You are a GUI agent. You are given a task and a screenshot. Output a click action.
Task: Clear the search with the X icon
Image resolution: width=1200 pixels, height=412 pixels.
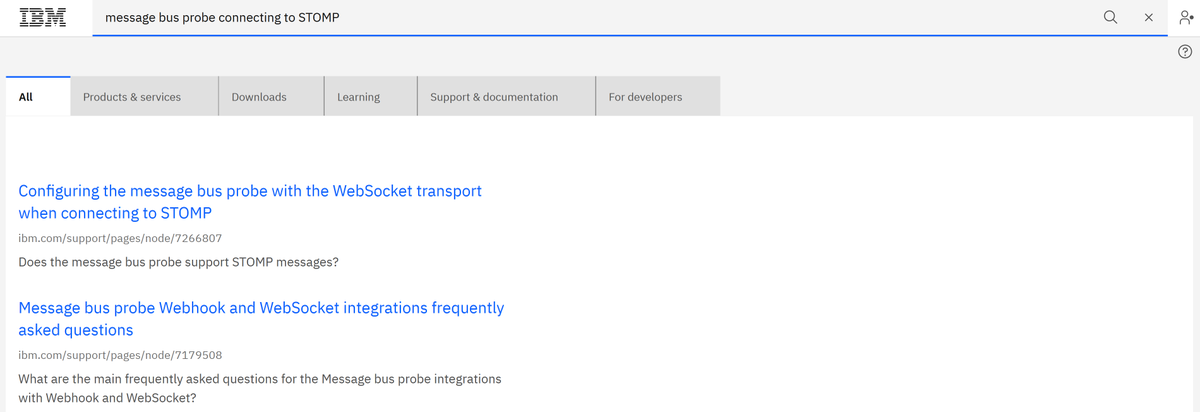[1149, 17]
